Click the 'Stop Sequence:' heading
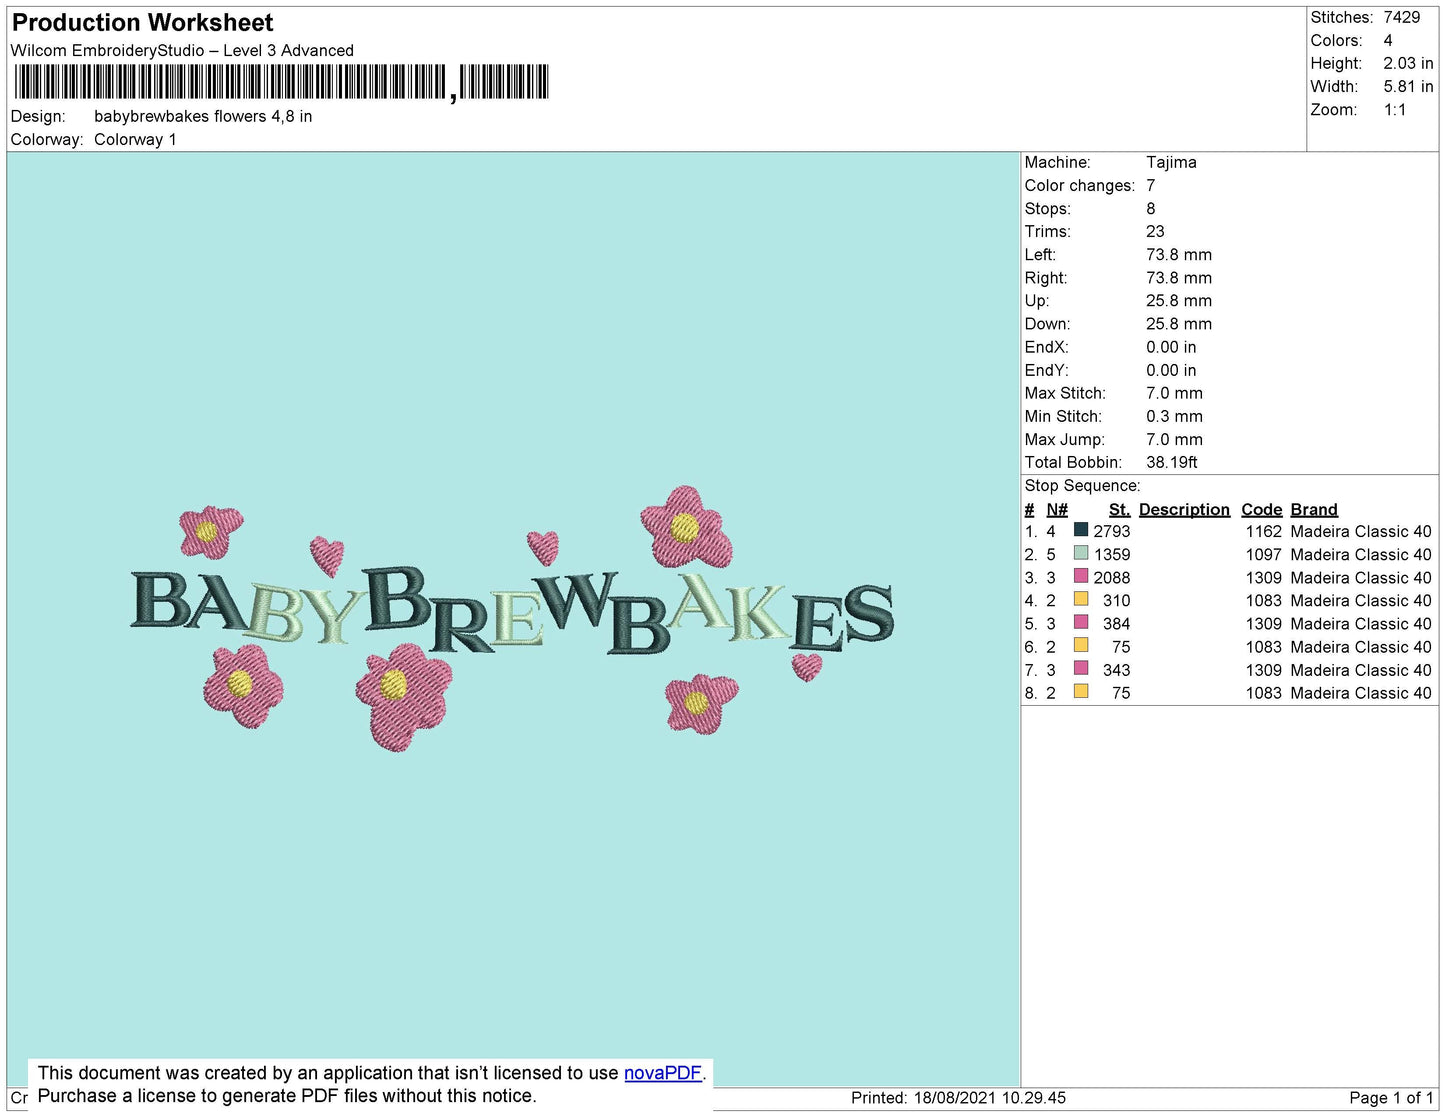This screenshot has height=1117, width=1445. coord(1082,486)
